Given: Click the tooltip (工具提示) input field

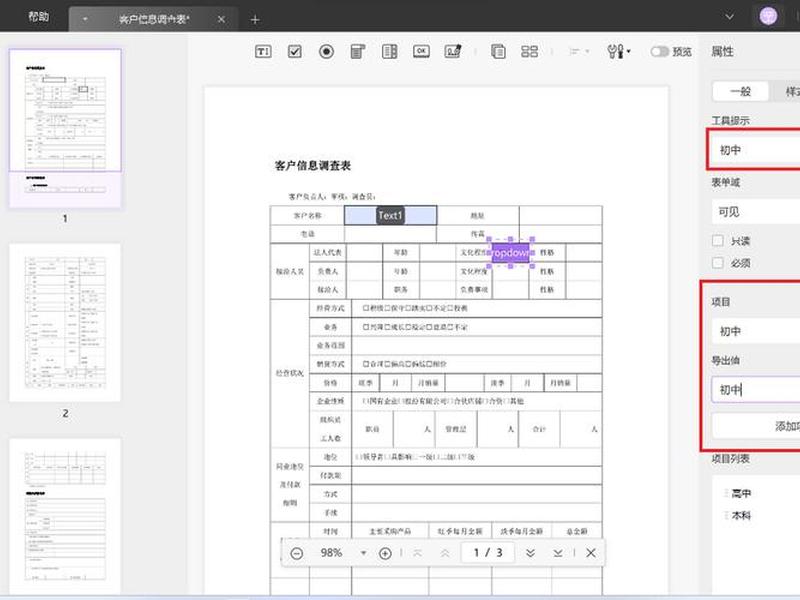Looking at the screenshot, I should [x=755, y=149].
